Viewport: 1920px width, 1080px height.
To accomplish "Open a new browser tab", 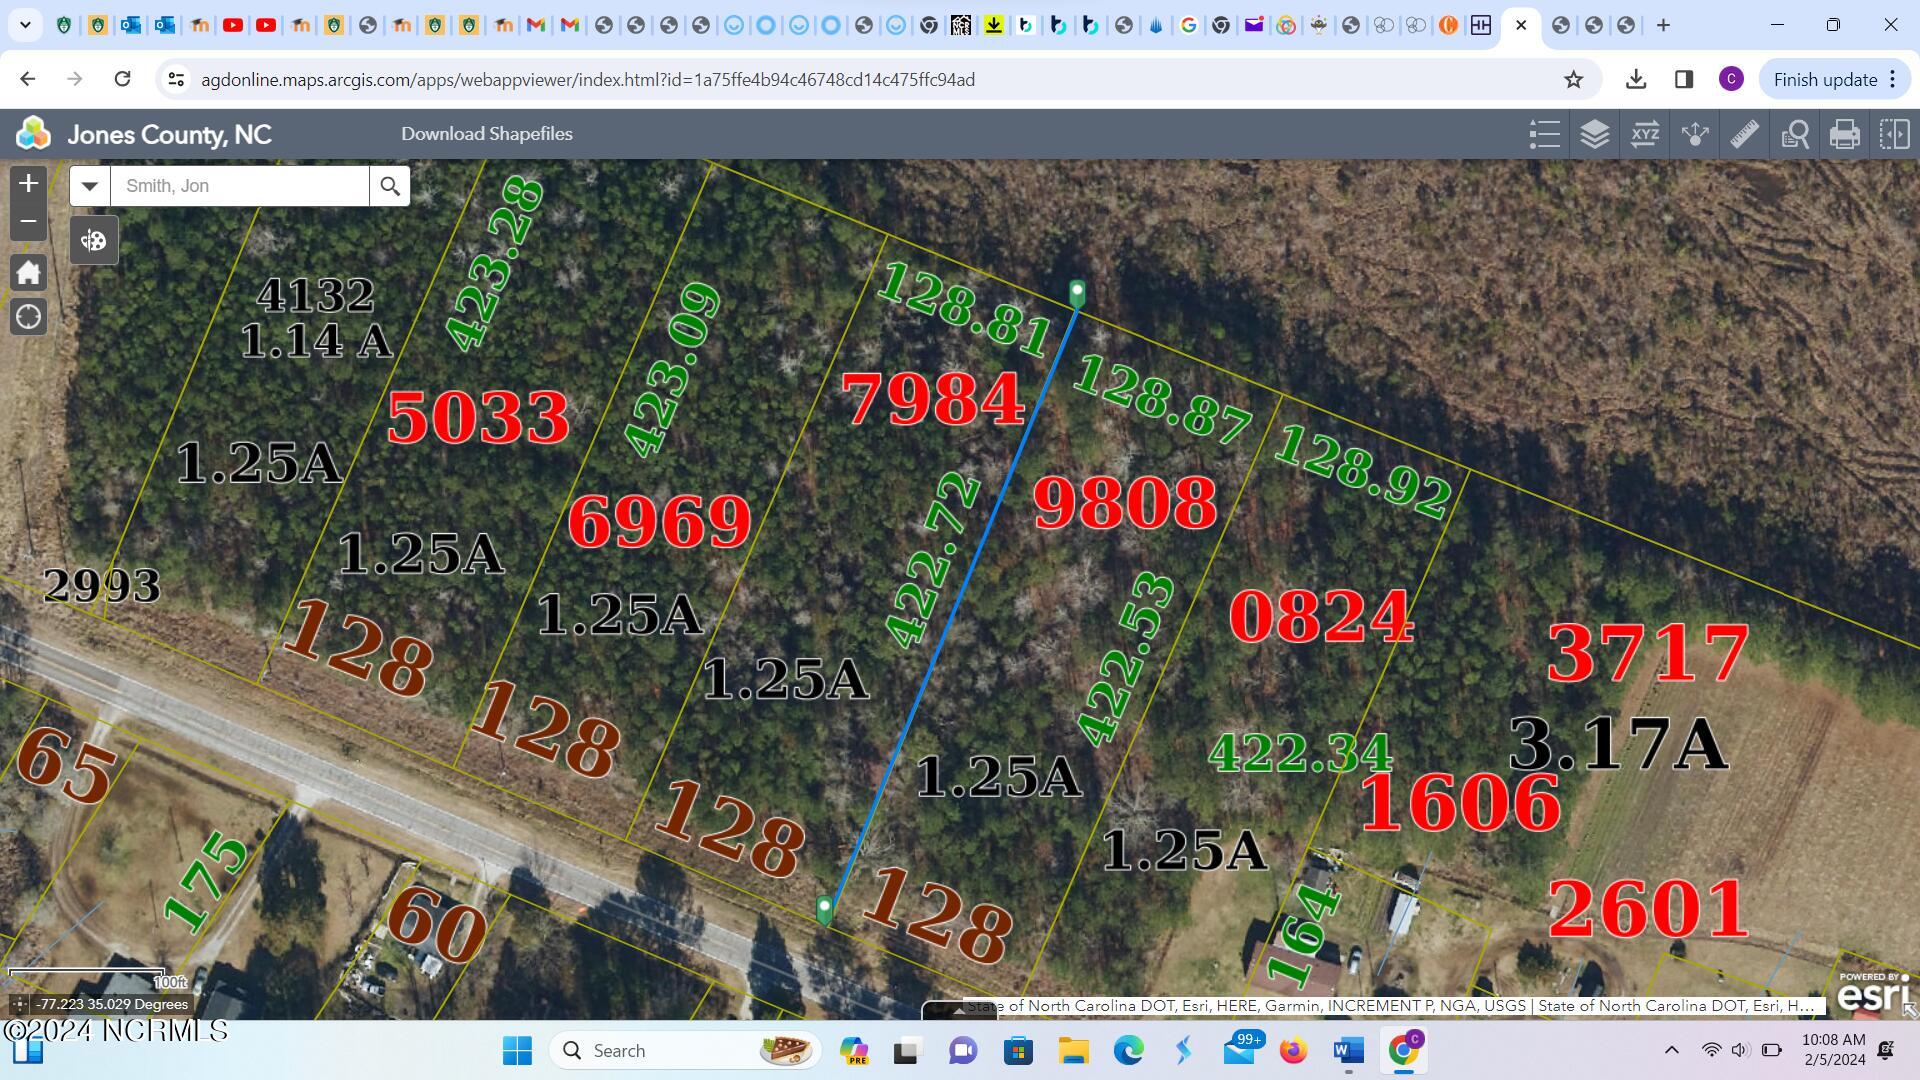I will (x=1663, y=25).
